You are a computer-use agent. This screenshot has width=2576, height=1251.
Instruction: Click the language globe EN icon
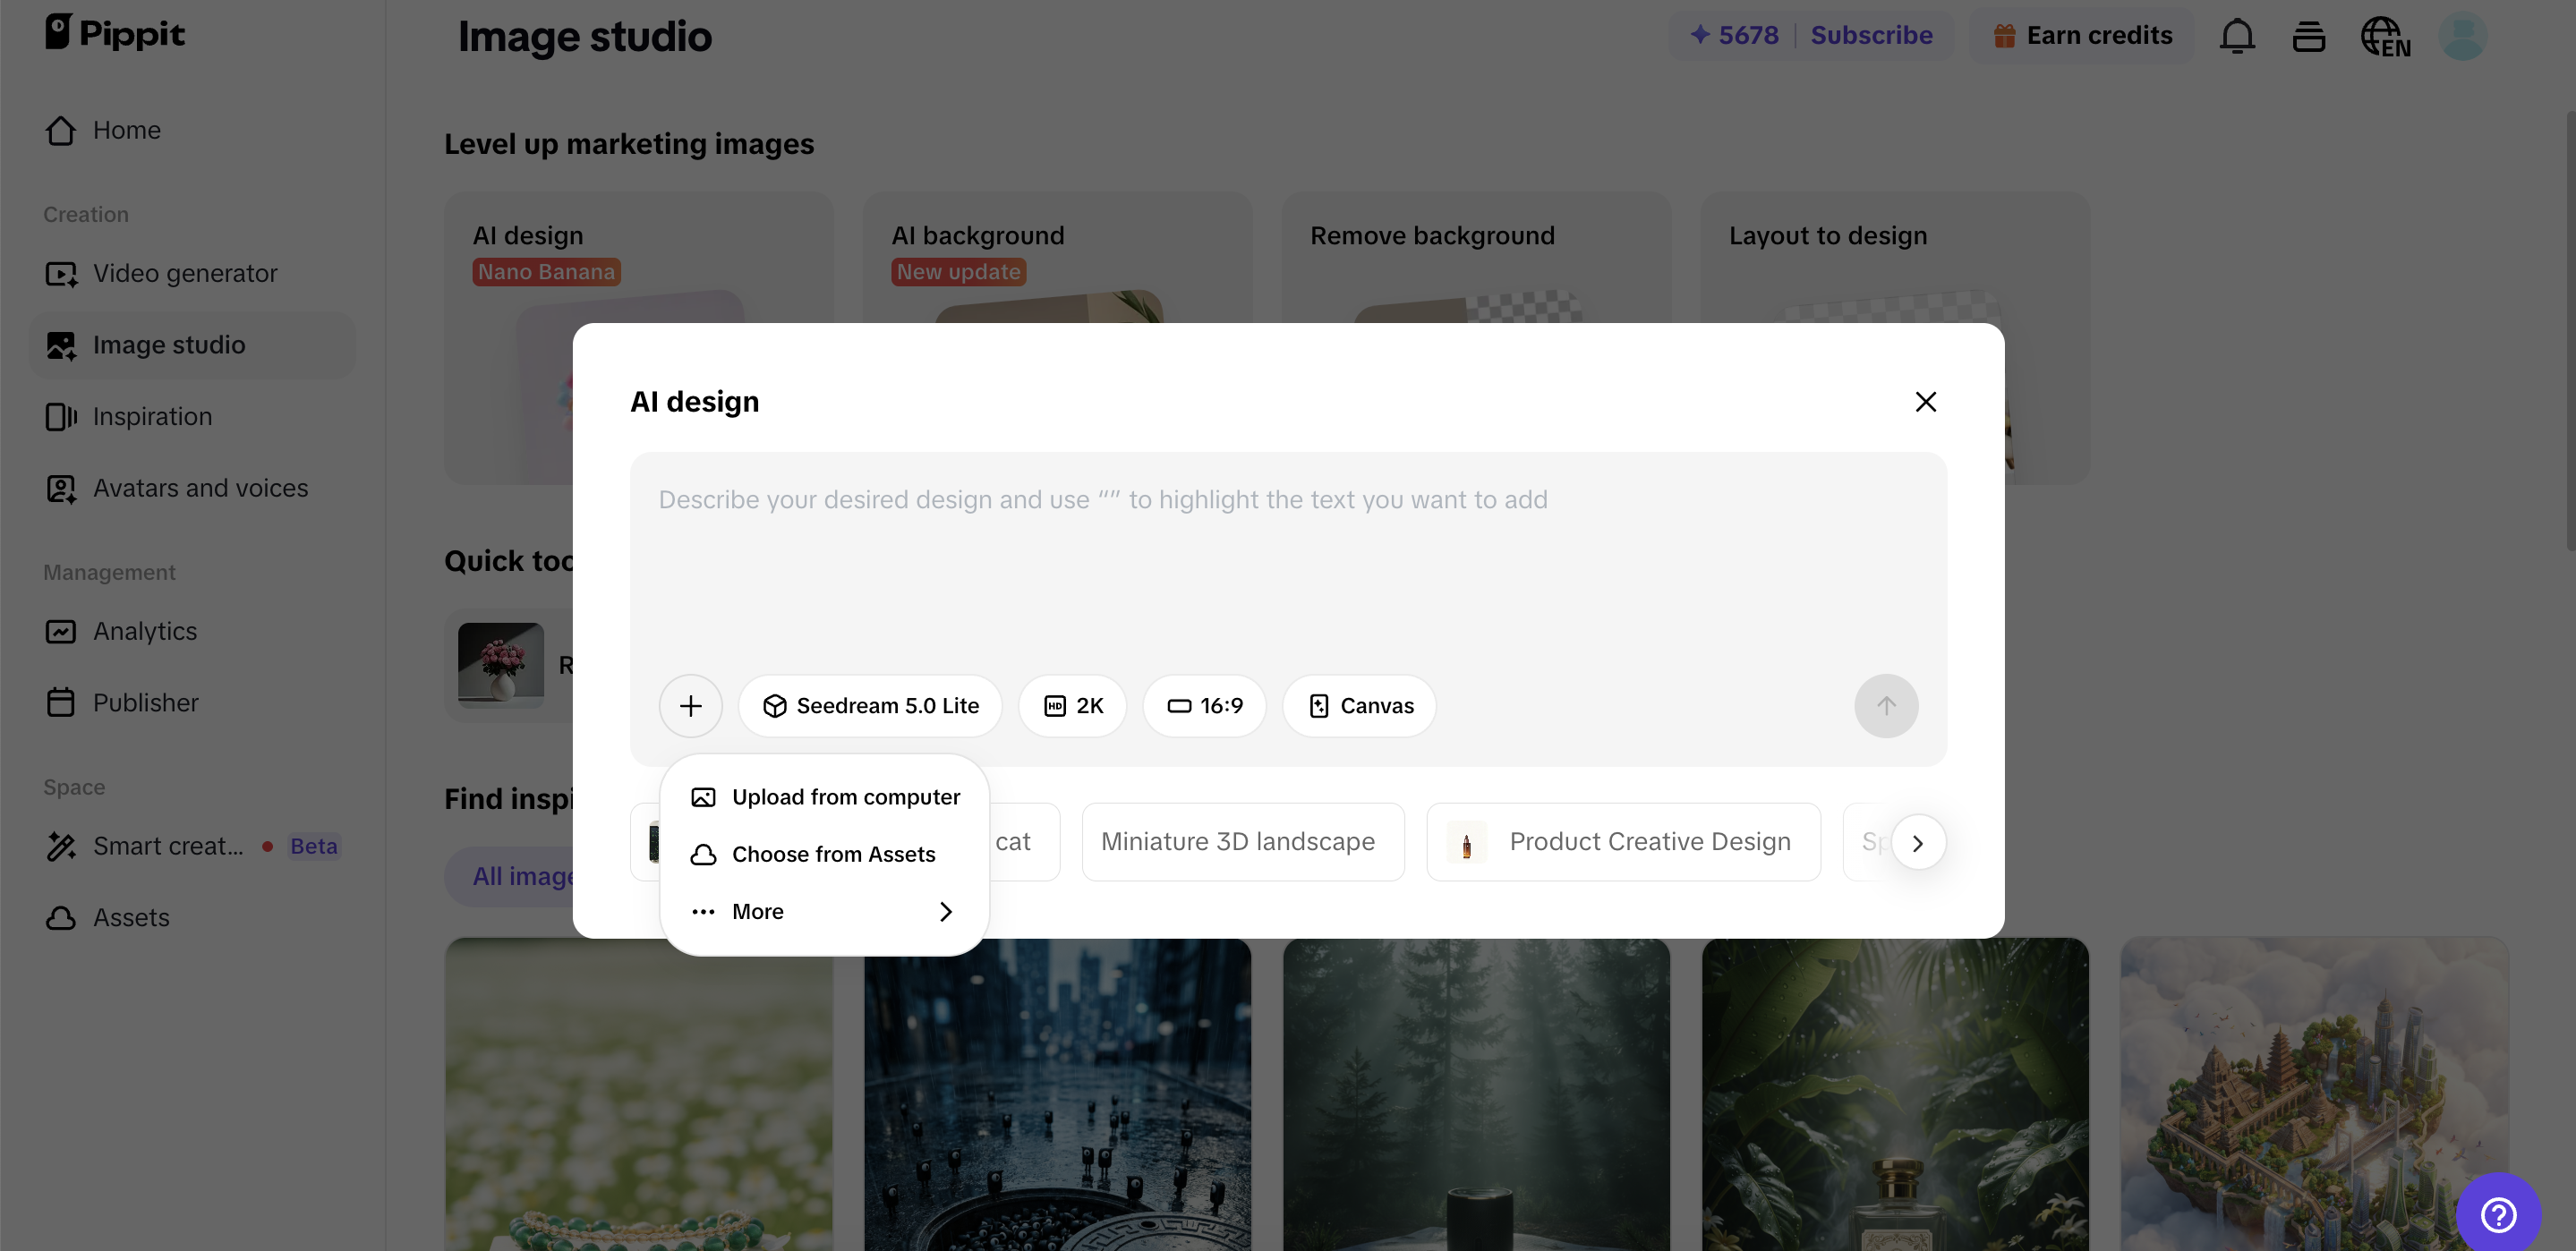pos(2386,36)
